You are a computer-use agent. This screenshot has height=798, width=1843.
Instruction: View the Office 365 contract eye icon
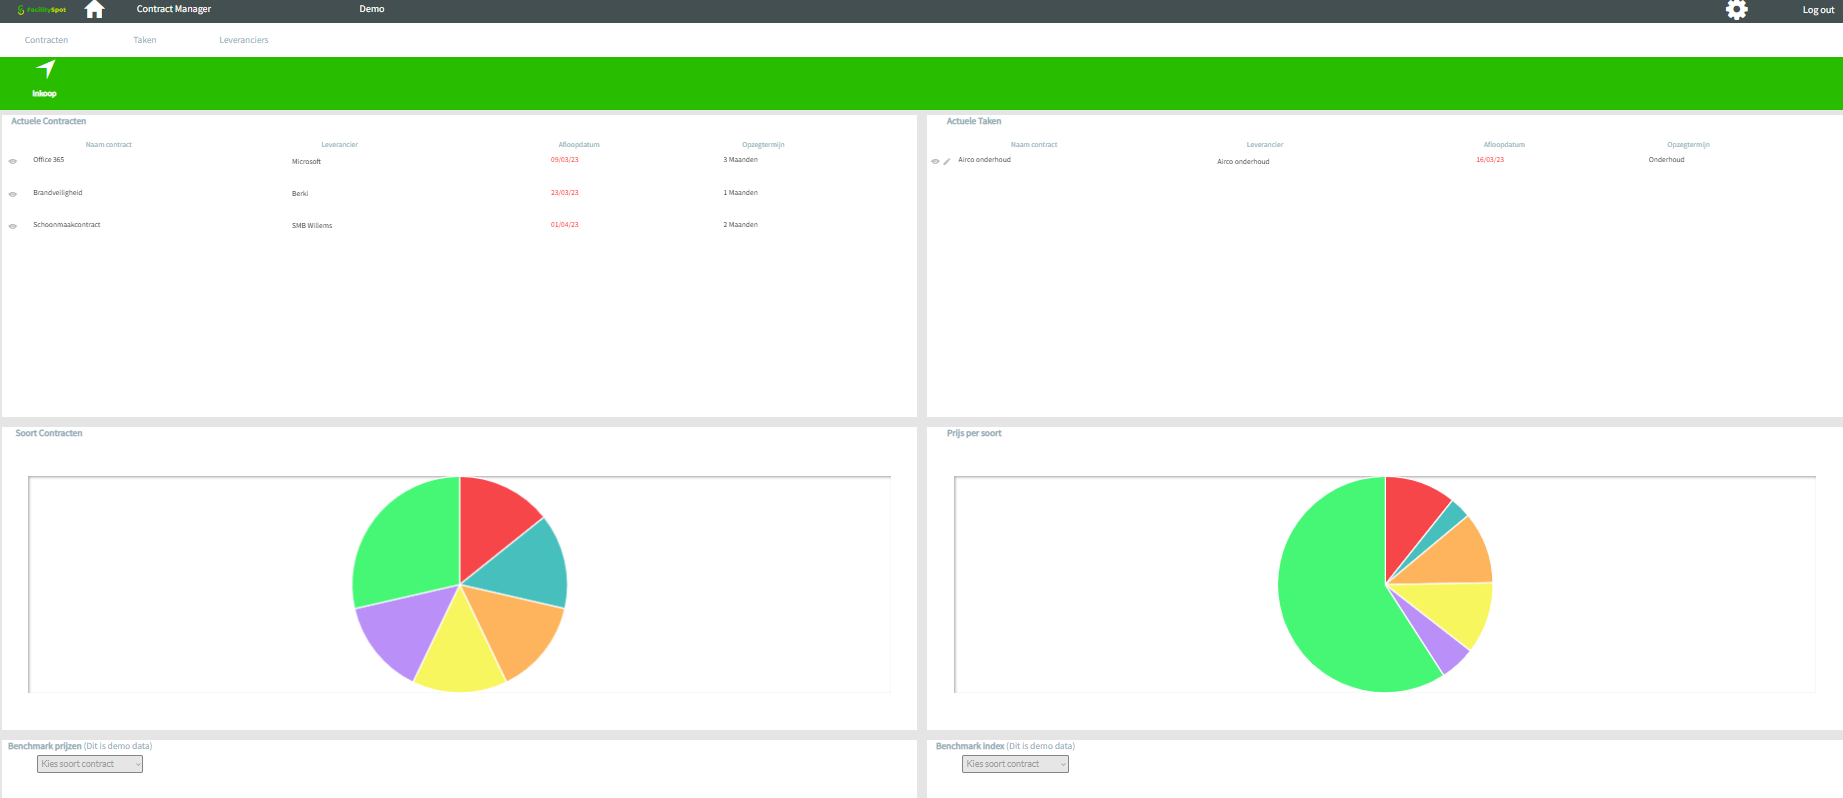point(13,161)
